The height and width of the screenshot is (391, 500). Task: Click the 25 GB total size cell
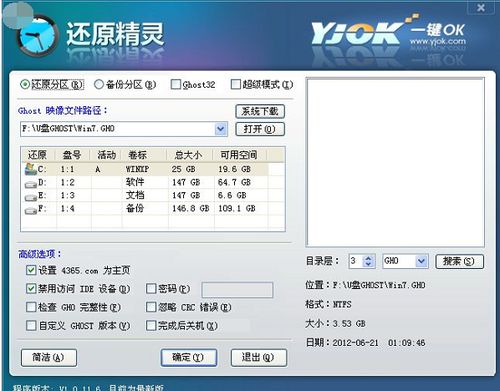point(184,169)
